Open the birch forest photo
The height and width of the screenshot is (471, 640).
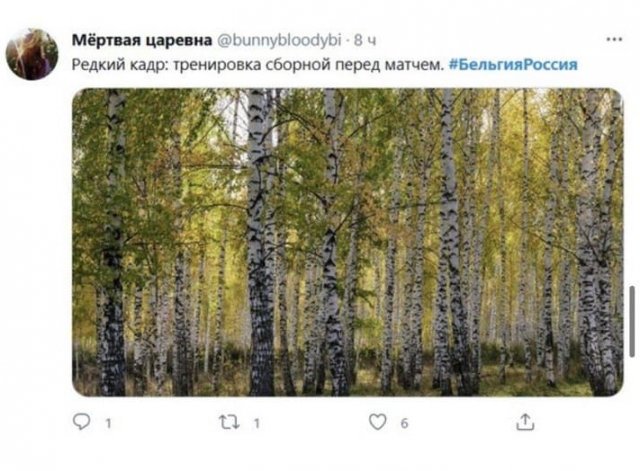(x=348, y=242)
